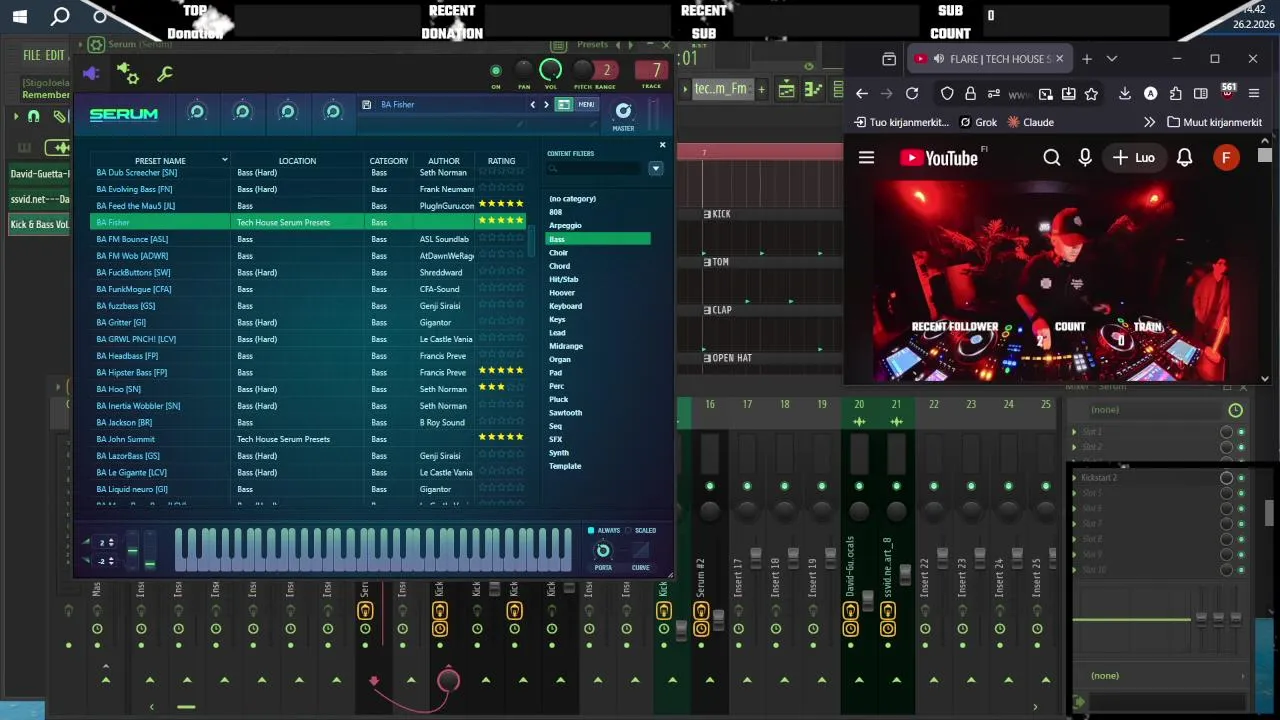Open FL Studio EDIT menu
The width and height of the screenshot is (1280, 720).
[54, 56]
